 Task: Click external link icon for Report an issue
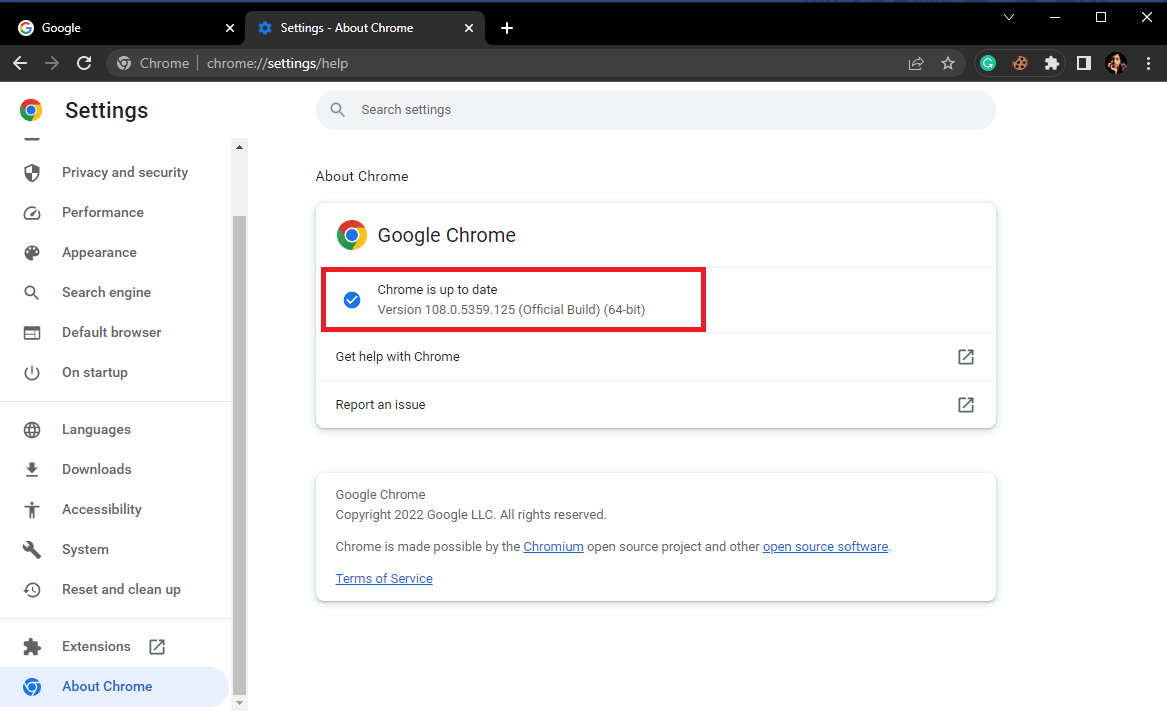(x=965, y=404)
